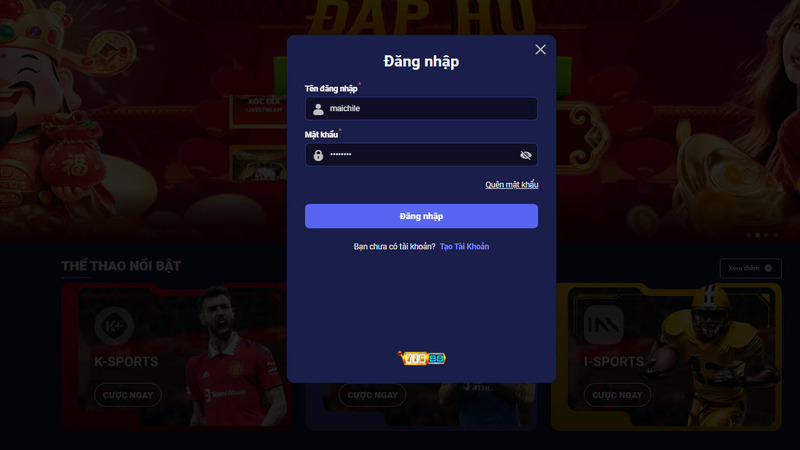Close the Đăng nhập login dialog
This screenshot has width=800, height=450.
540,49
